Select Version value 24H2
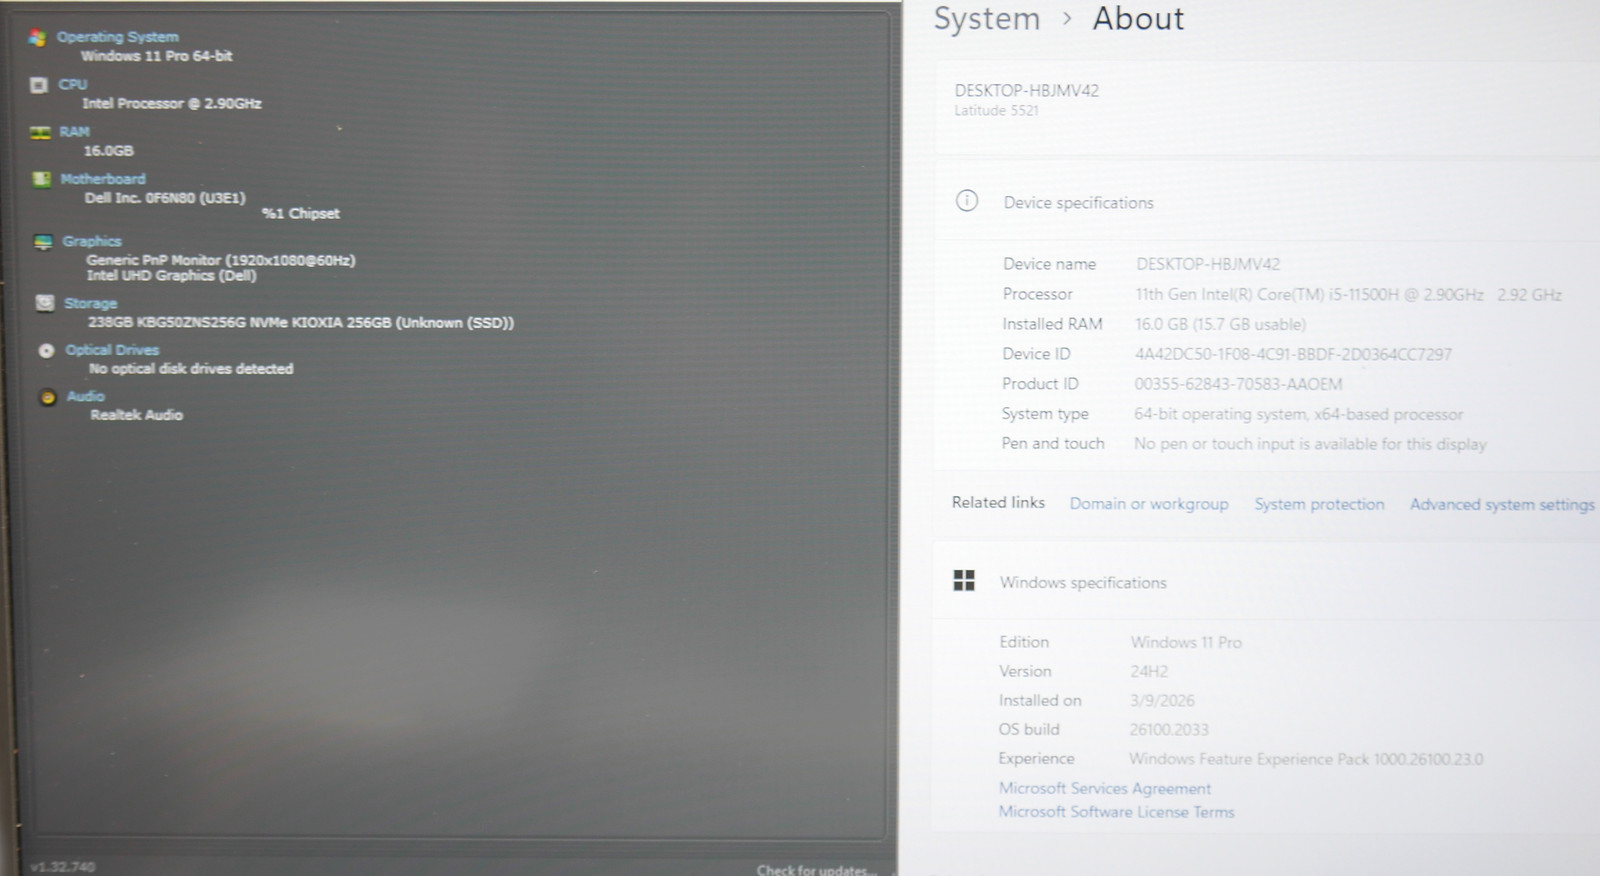 point(1149,671)
